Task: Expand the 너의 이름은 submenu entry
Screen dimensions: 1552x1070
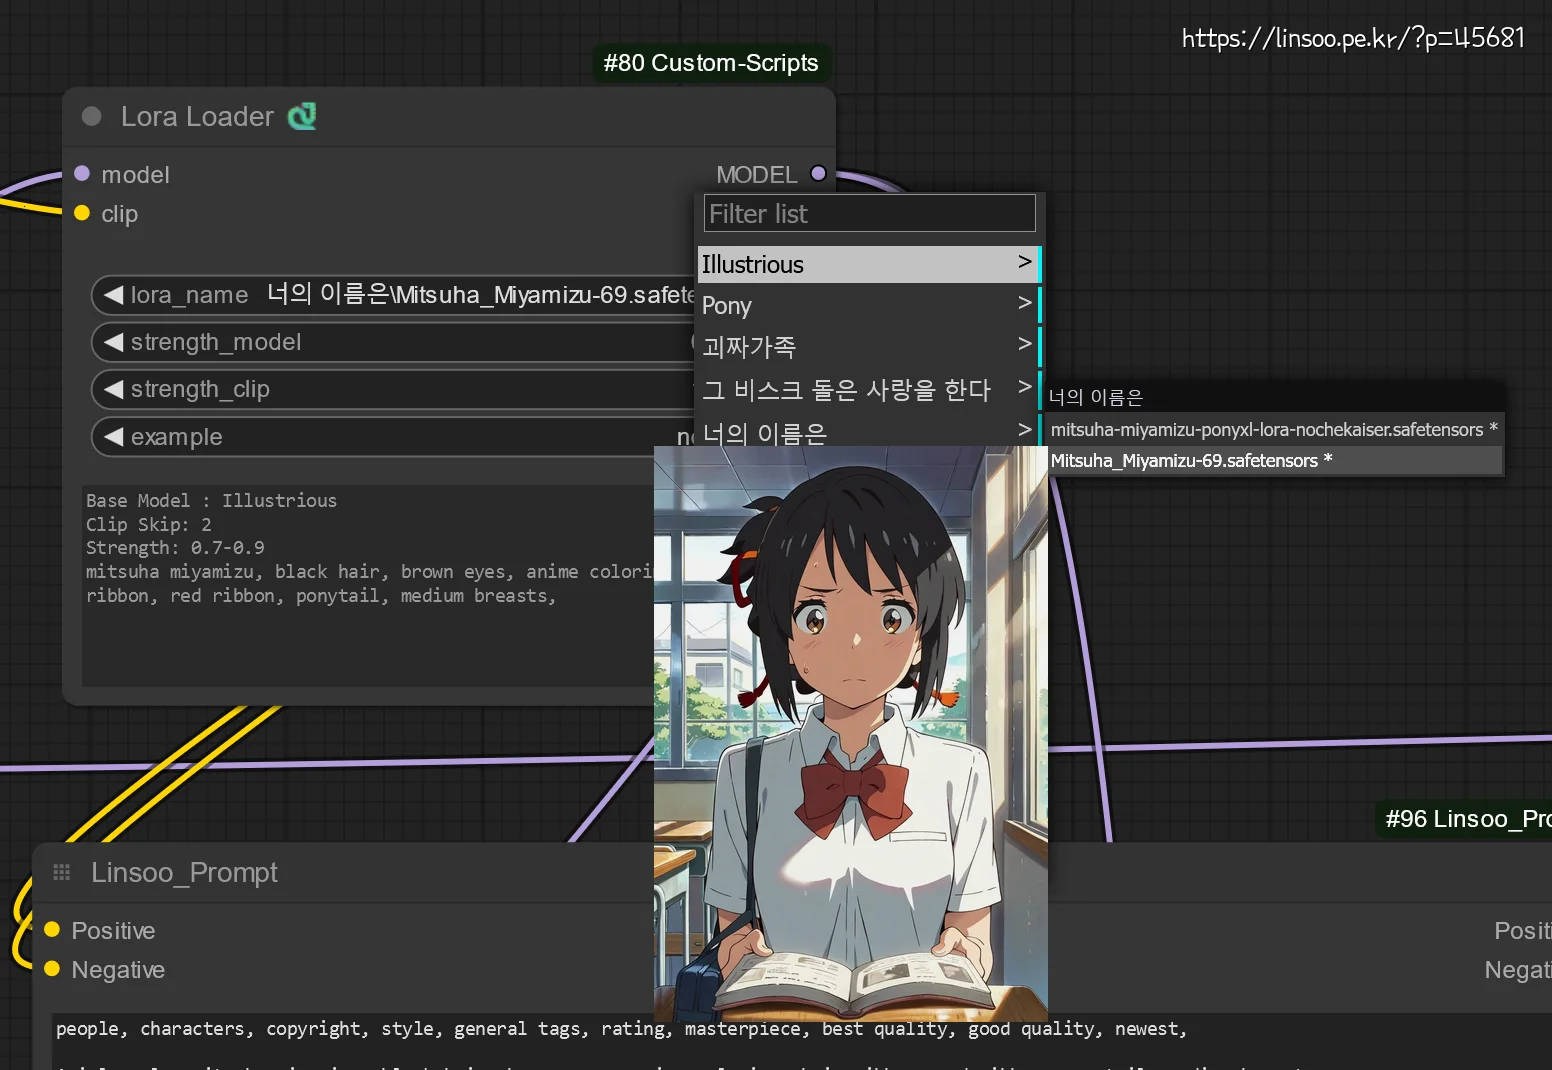Action: [868, 431]
